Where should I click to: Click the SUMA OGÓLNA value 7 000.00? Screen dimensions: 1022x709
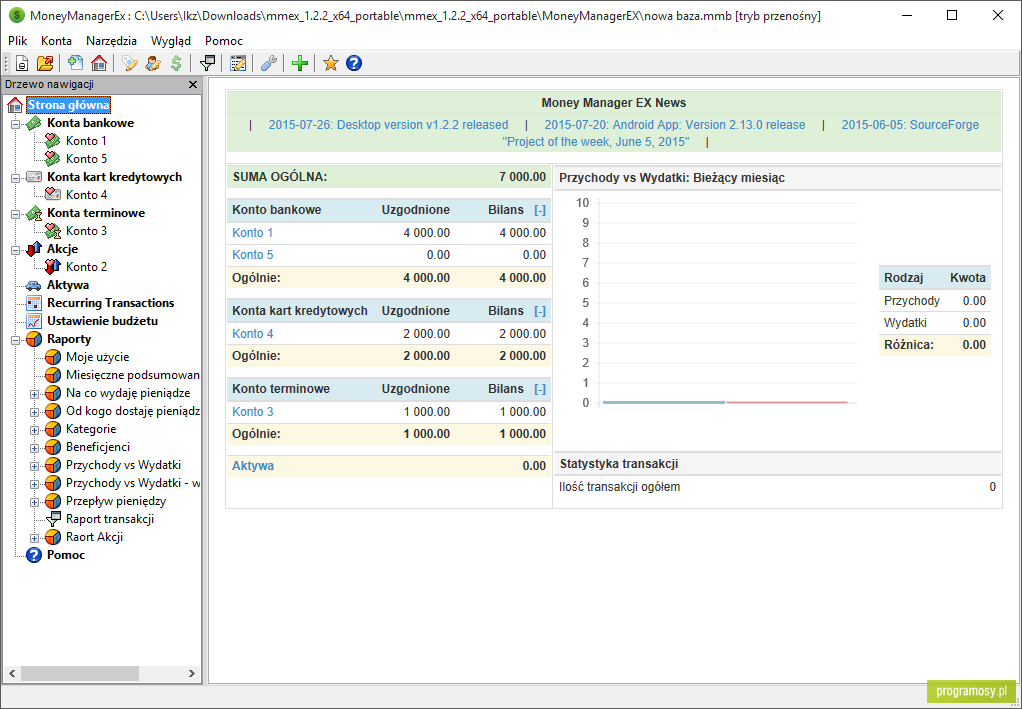pos(523,177)
